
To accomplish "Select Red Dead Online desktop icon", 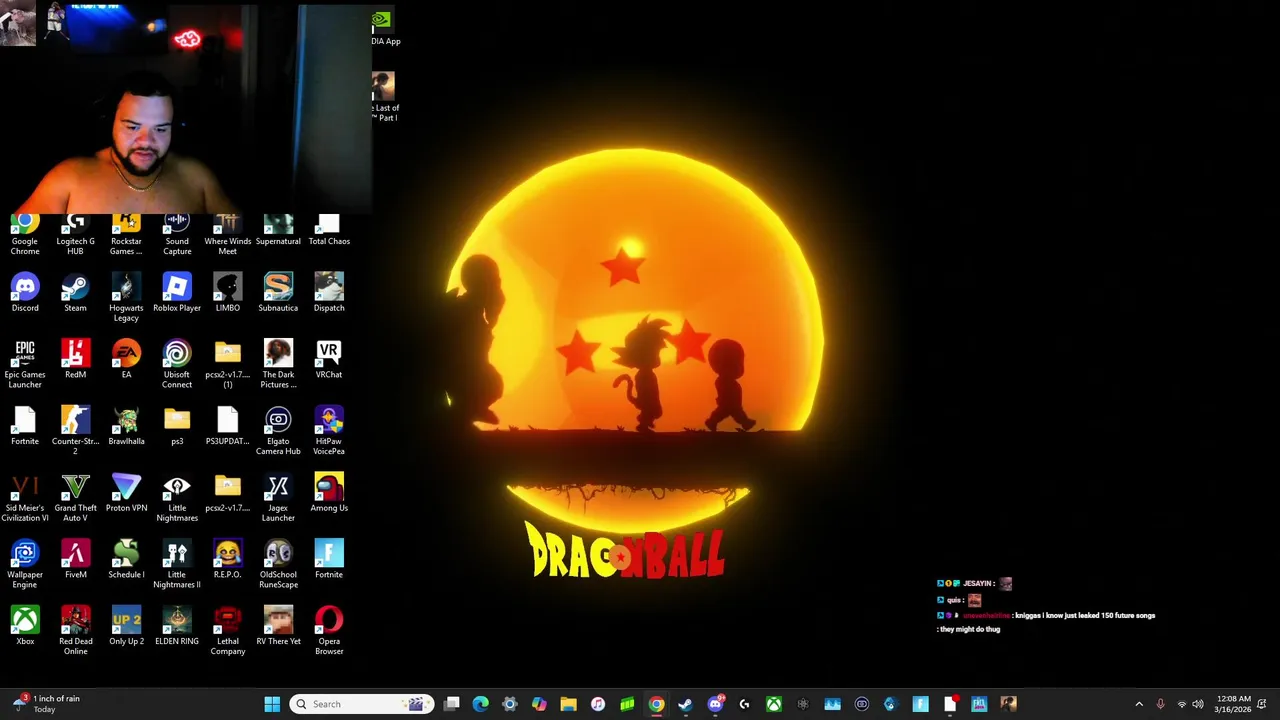I will click(x=75, y=631).
